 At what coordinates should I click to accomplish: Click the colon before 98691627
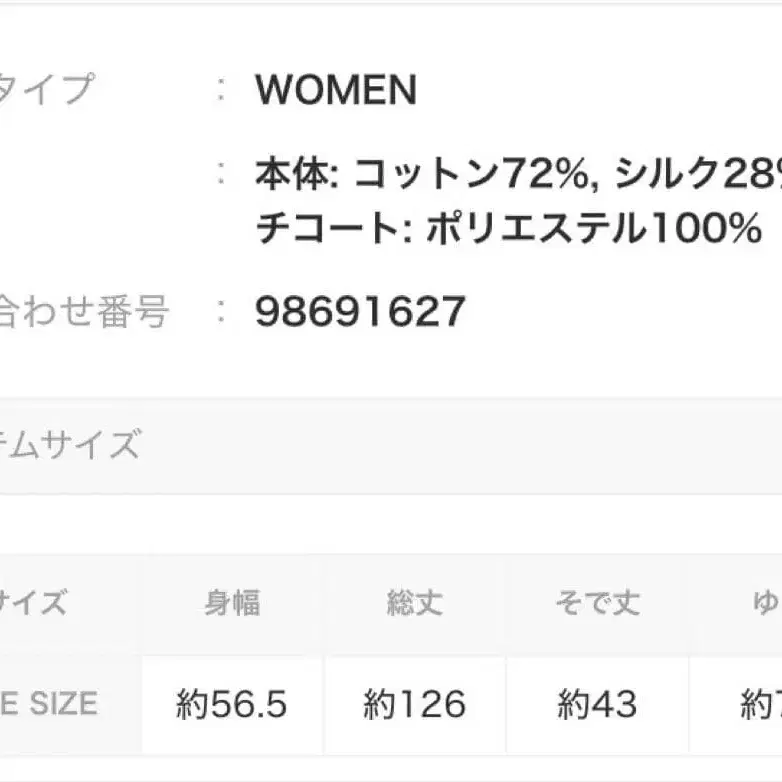(x=223, y=312)
